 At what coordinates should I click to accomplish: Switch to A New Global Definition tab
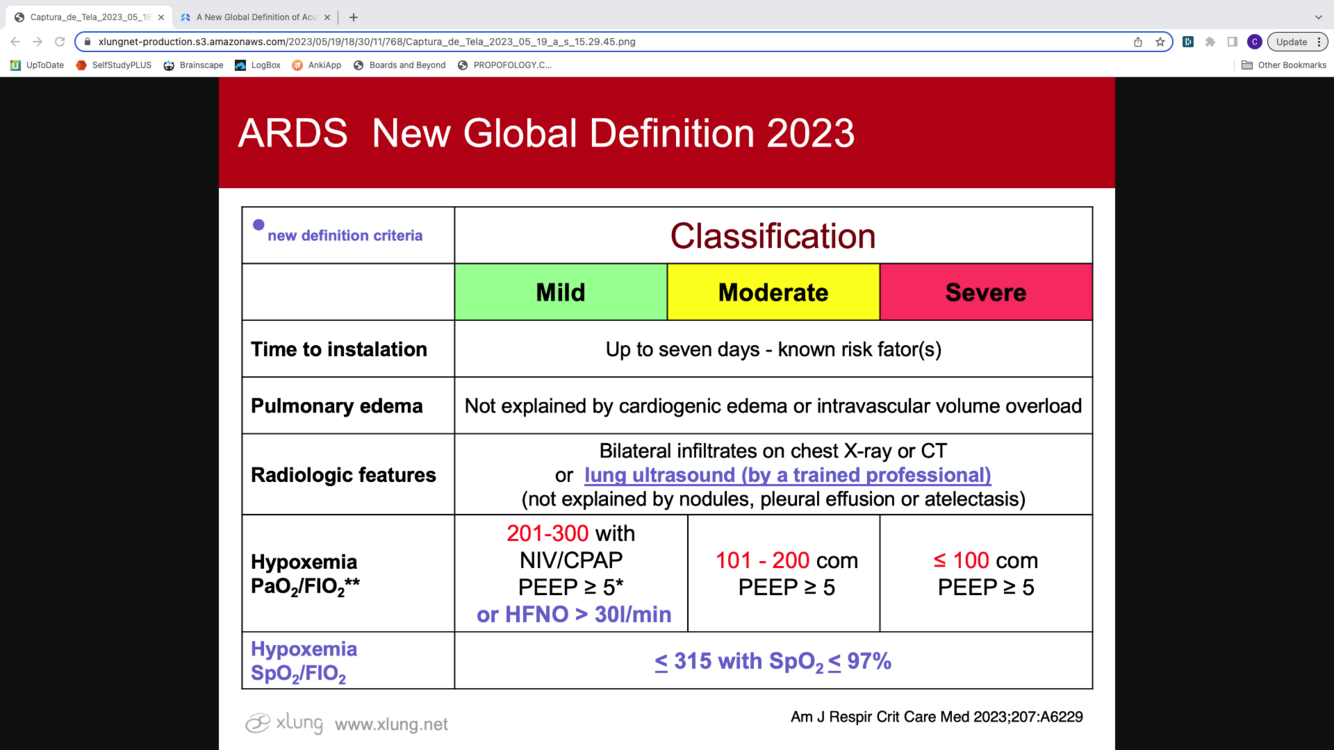[x=256, y=17]
